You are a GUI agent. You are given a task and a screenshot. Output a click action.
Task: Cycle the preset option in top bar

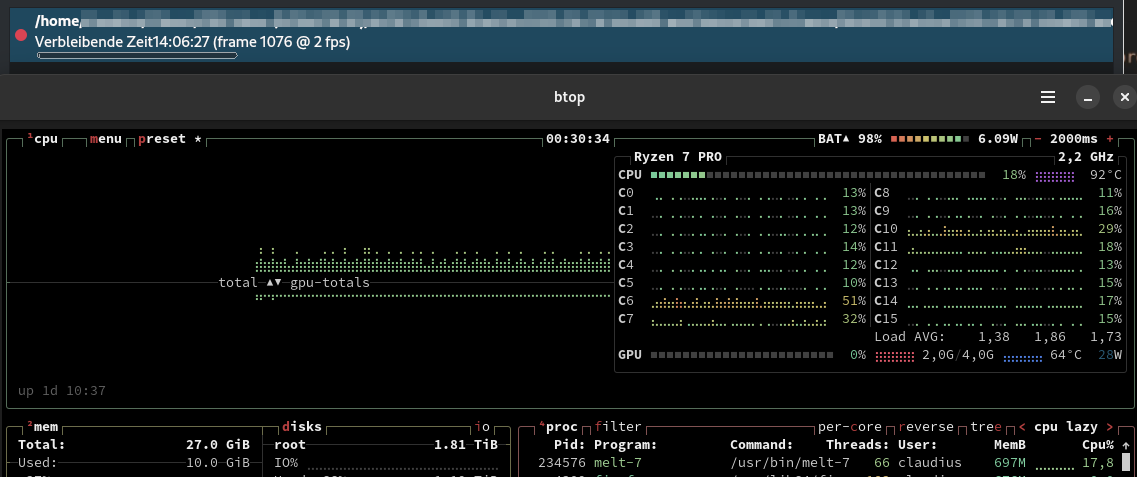tap(162, 139)
